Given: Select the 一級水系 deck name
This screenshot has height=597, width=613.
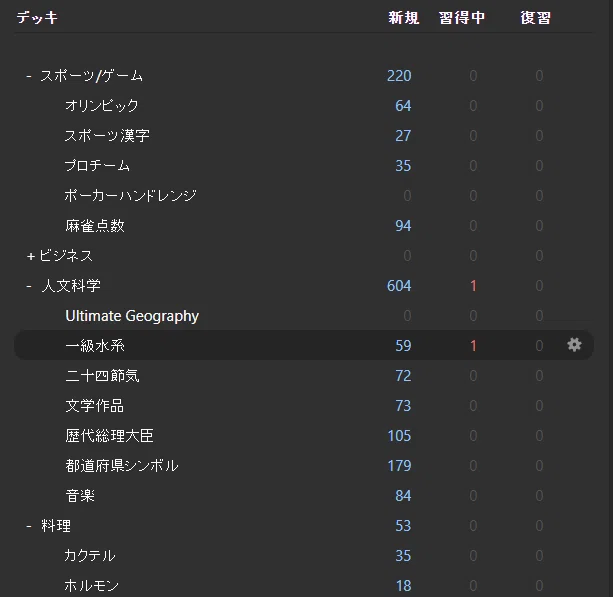Looking at the screenshot, I should pos(95,346).
